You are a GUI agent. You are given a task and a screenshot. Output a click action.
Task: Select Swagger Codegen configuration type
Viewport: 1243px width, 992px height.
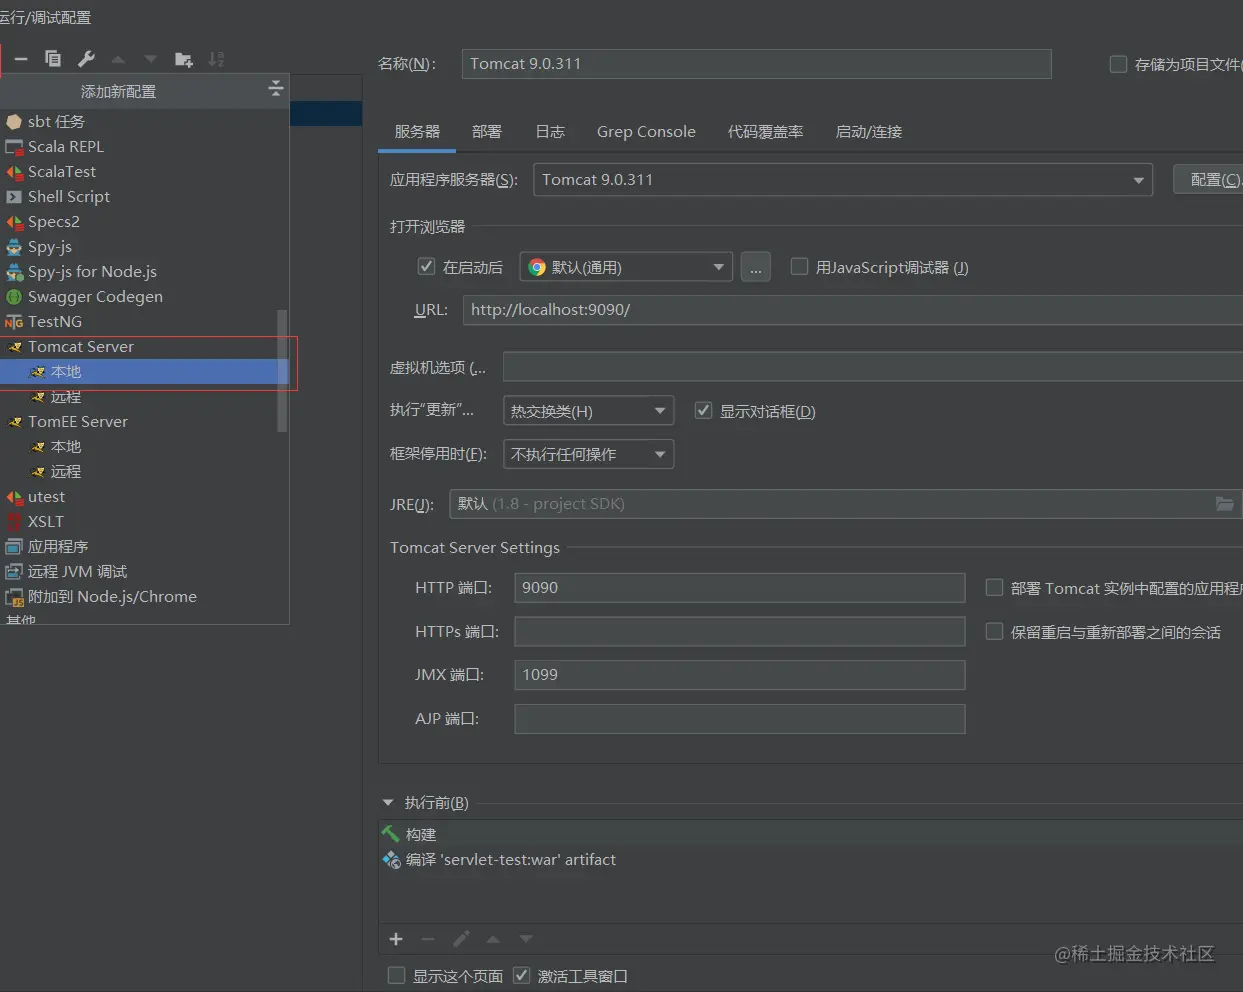(145, 296)
